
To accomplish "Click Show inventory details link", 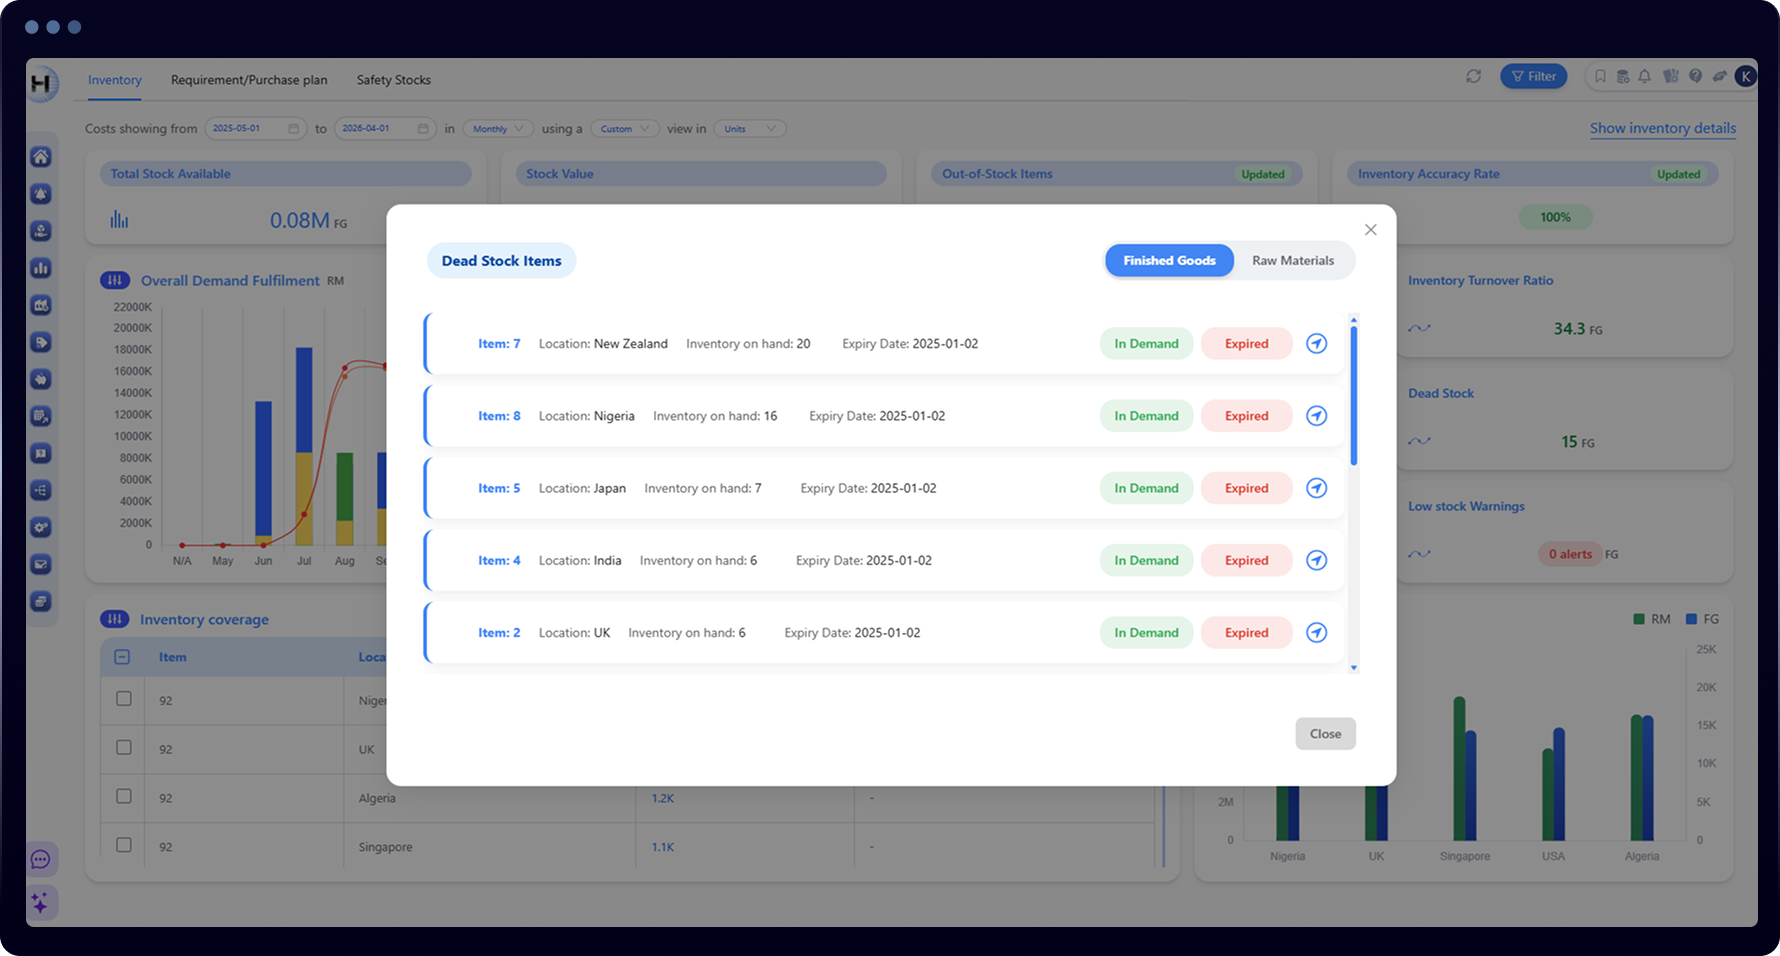I will point(1663,128).
